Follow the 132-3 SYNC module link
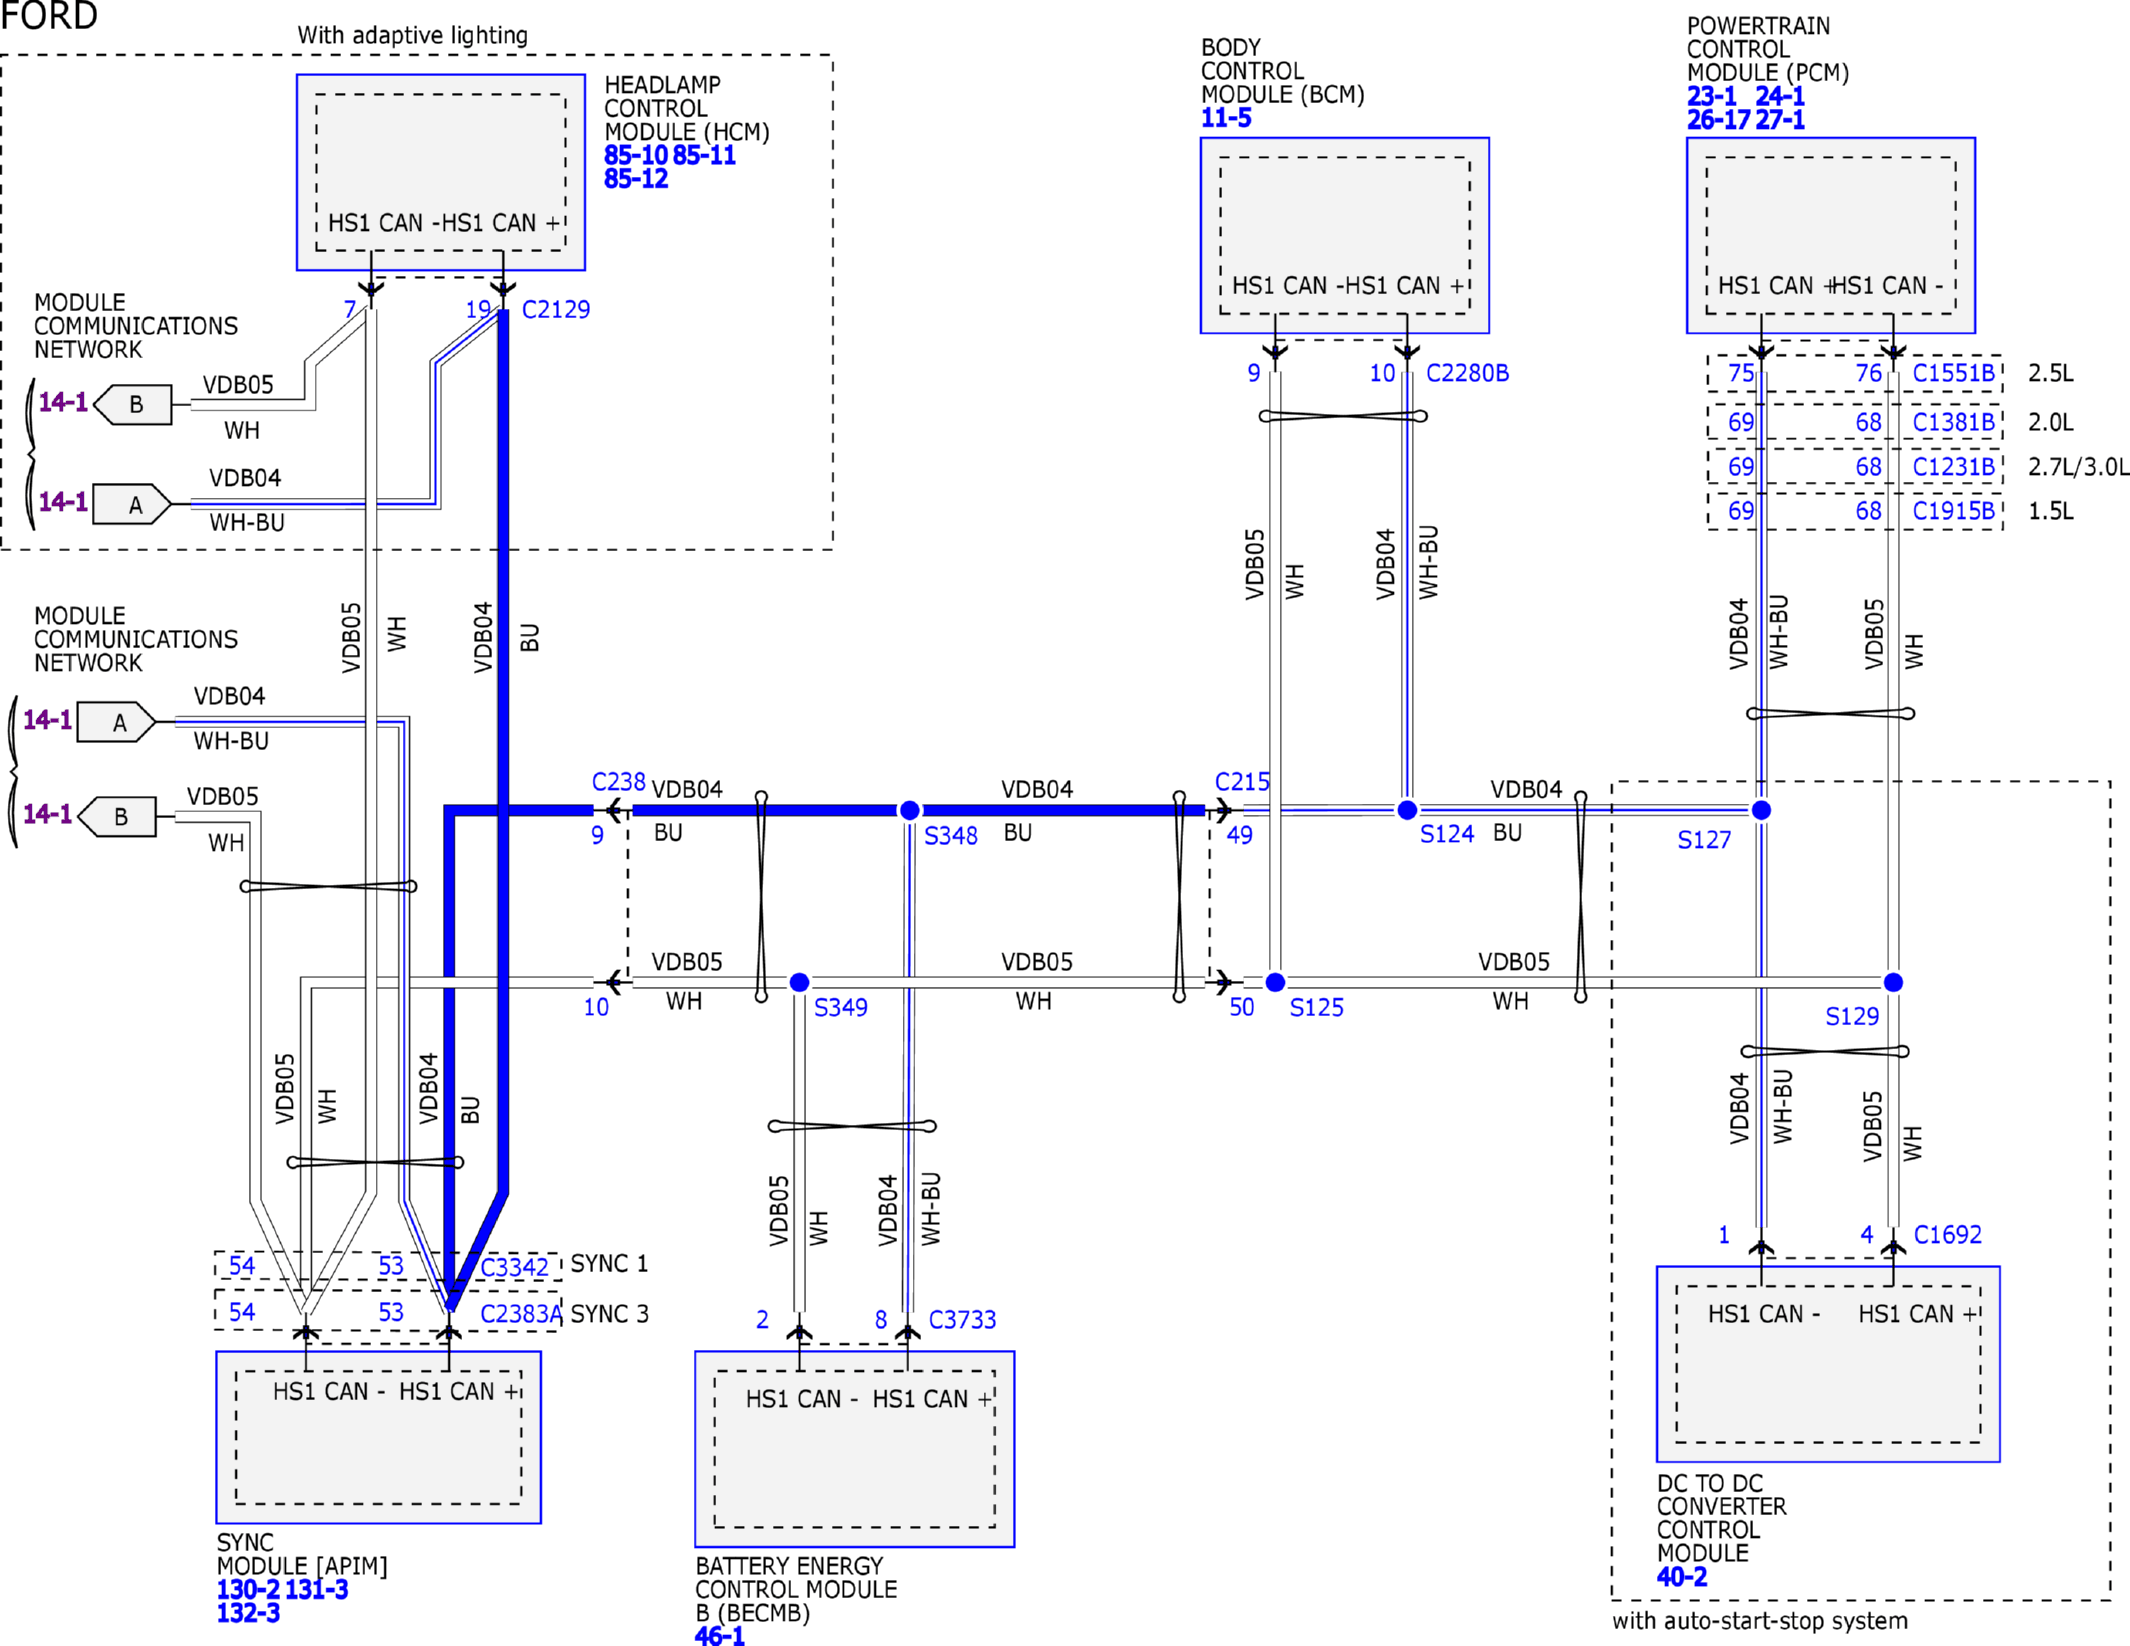The image size is (2130, 1646). tap(248, 1613)
